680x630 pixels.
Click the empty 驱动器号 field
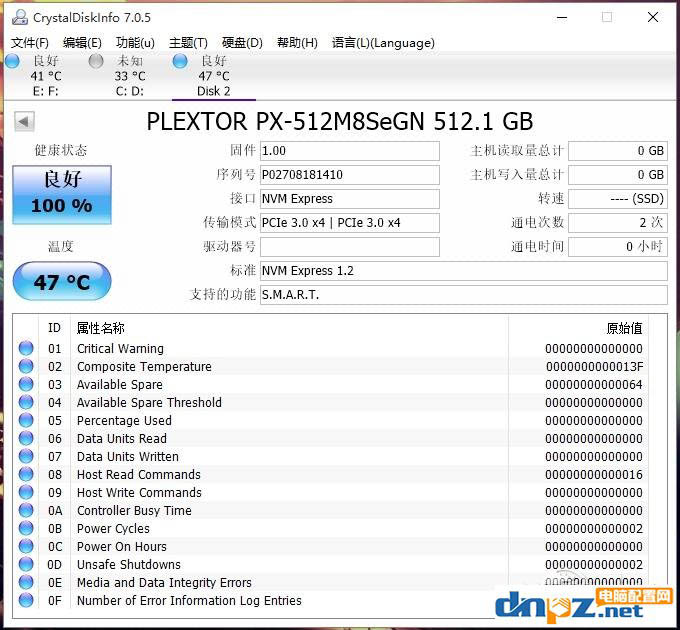point(350,247)
